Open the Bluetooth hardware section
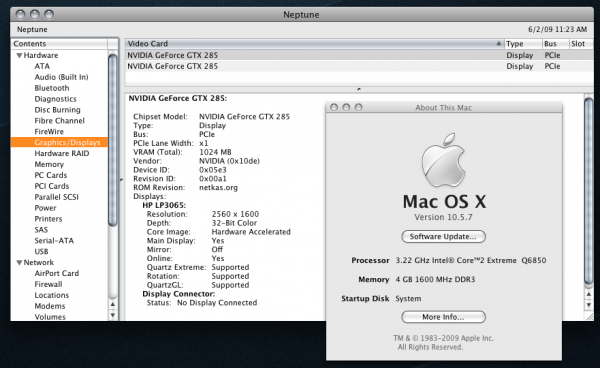600x368 pixels. [52, 88]
